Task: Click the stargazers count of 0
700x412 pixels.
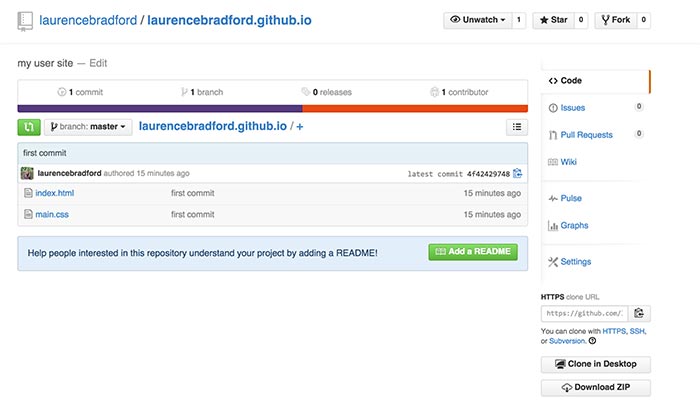Action: coord(581,20)
